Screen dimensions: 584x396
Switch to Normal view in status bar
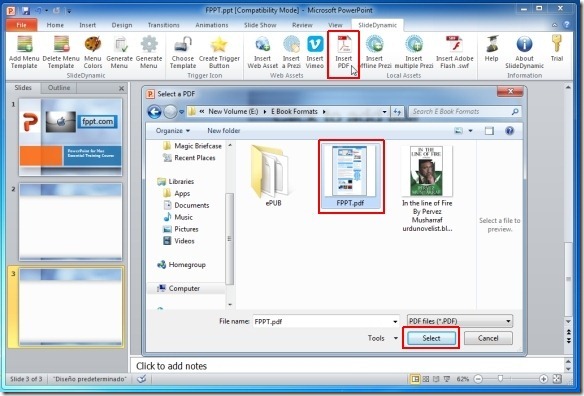click(x=415, y=379)
